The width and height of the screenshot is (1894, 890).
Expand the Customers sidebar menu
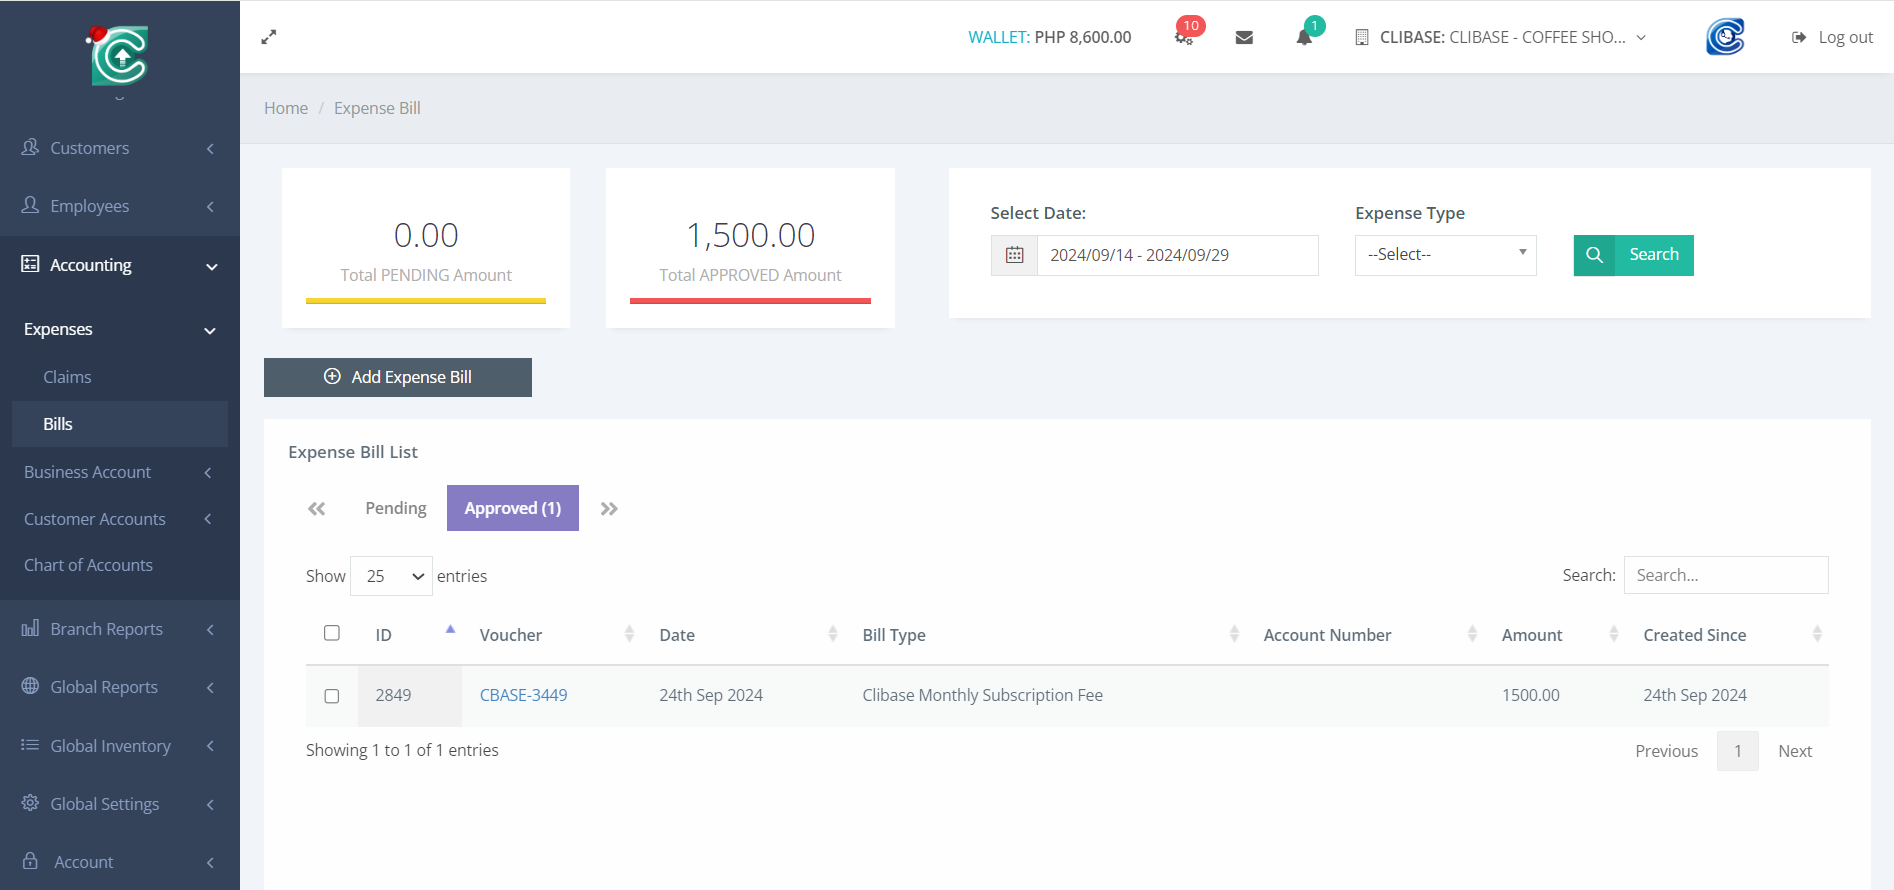coord(119,148)
